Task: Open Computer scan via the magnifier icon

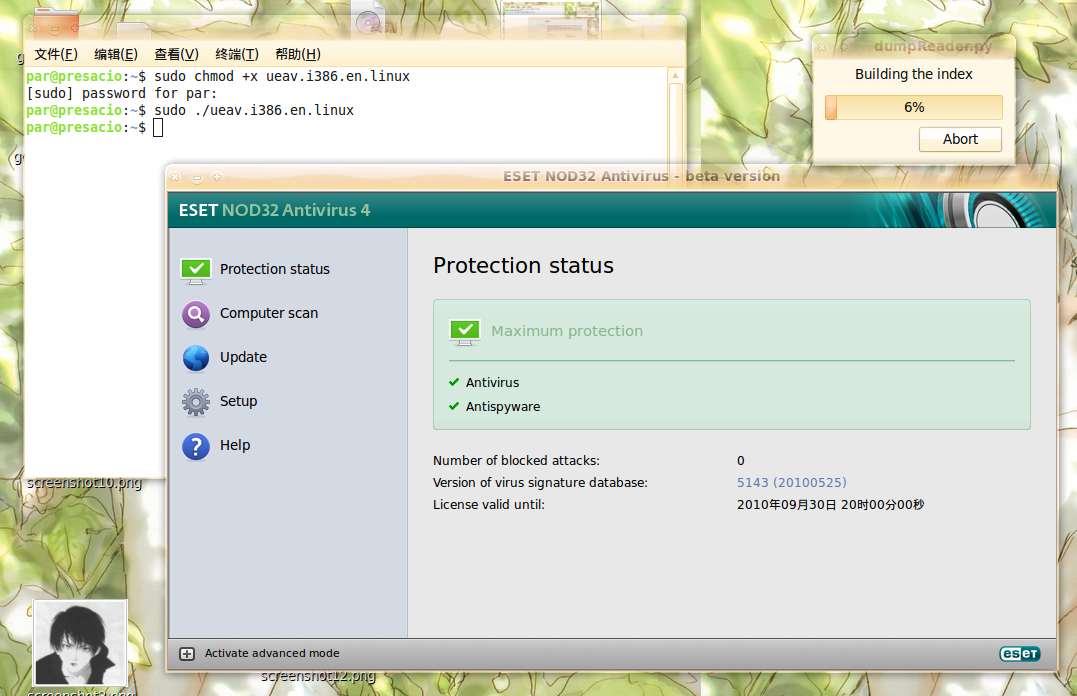Action: tap(196, 315)
